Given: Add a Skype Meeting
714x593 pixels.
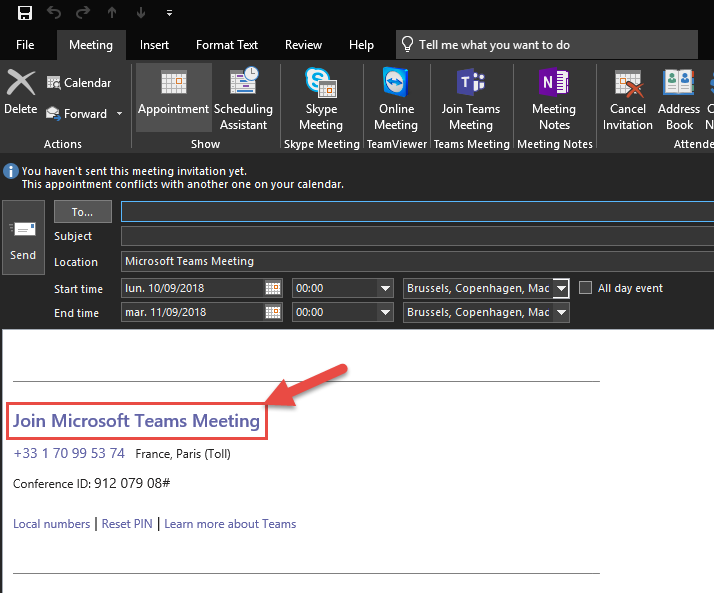Looking at the screenshot, I should pyautogui.click(x=321, y=98).
